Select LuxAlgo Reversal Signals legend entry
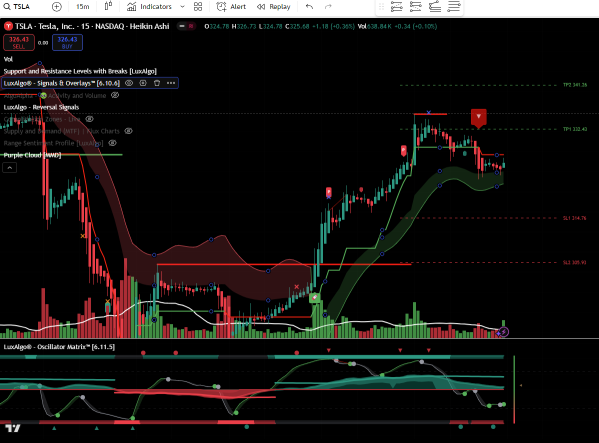This screenshot has width=599, height=443. click(x=41, y=107)
